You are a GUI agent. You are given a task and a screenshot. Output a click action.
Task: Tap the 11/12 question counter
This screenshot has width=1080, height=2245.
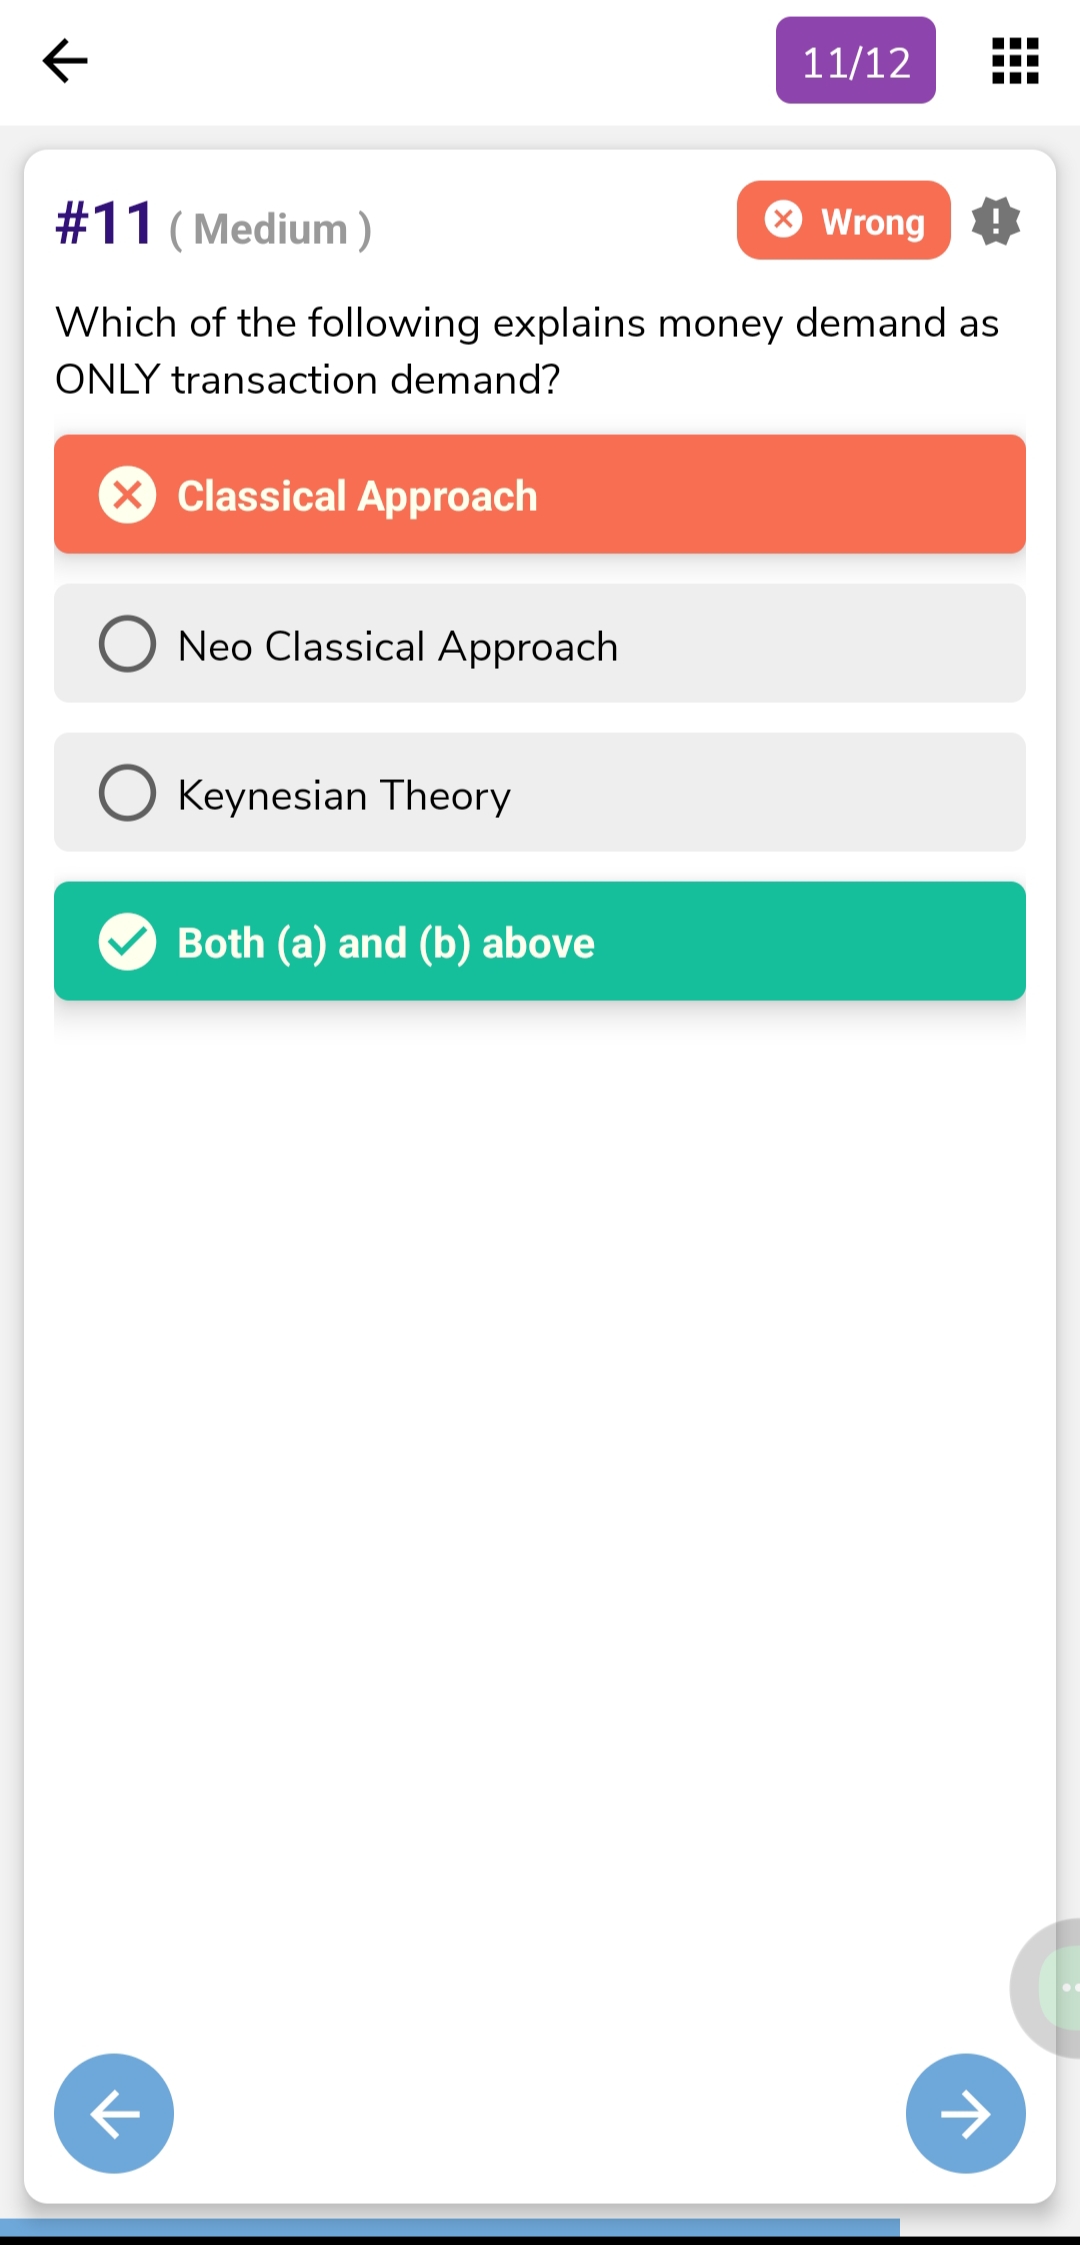pyautogui.click(x=856, y=61)
